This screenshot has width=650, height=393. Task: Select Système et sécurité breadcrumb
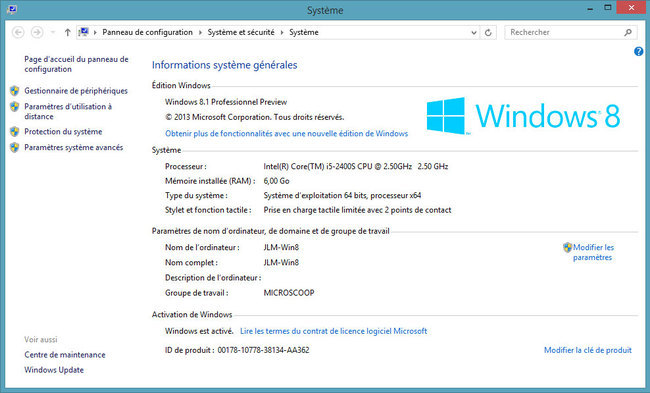point(241,32)
